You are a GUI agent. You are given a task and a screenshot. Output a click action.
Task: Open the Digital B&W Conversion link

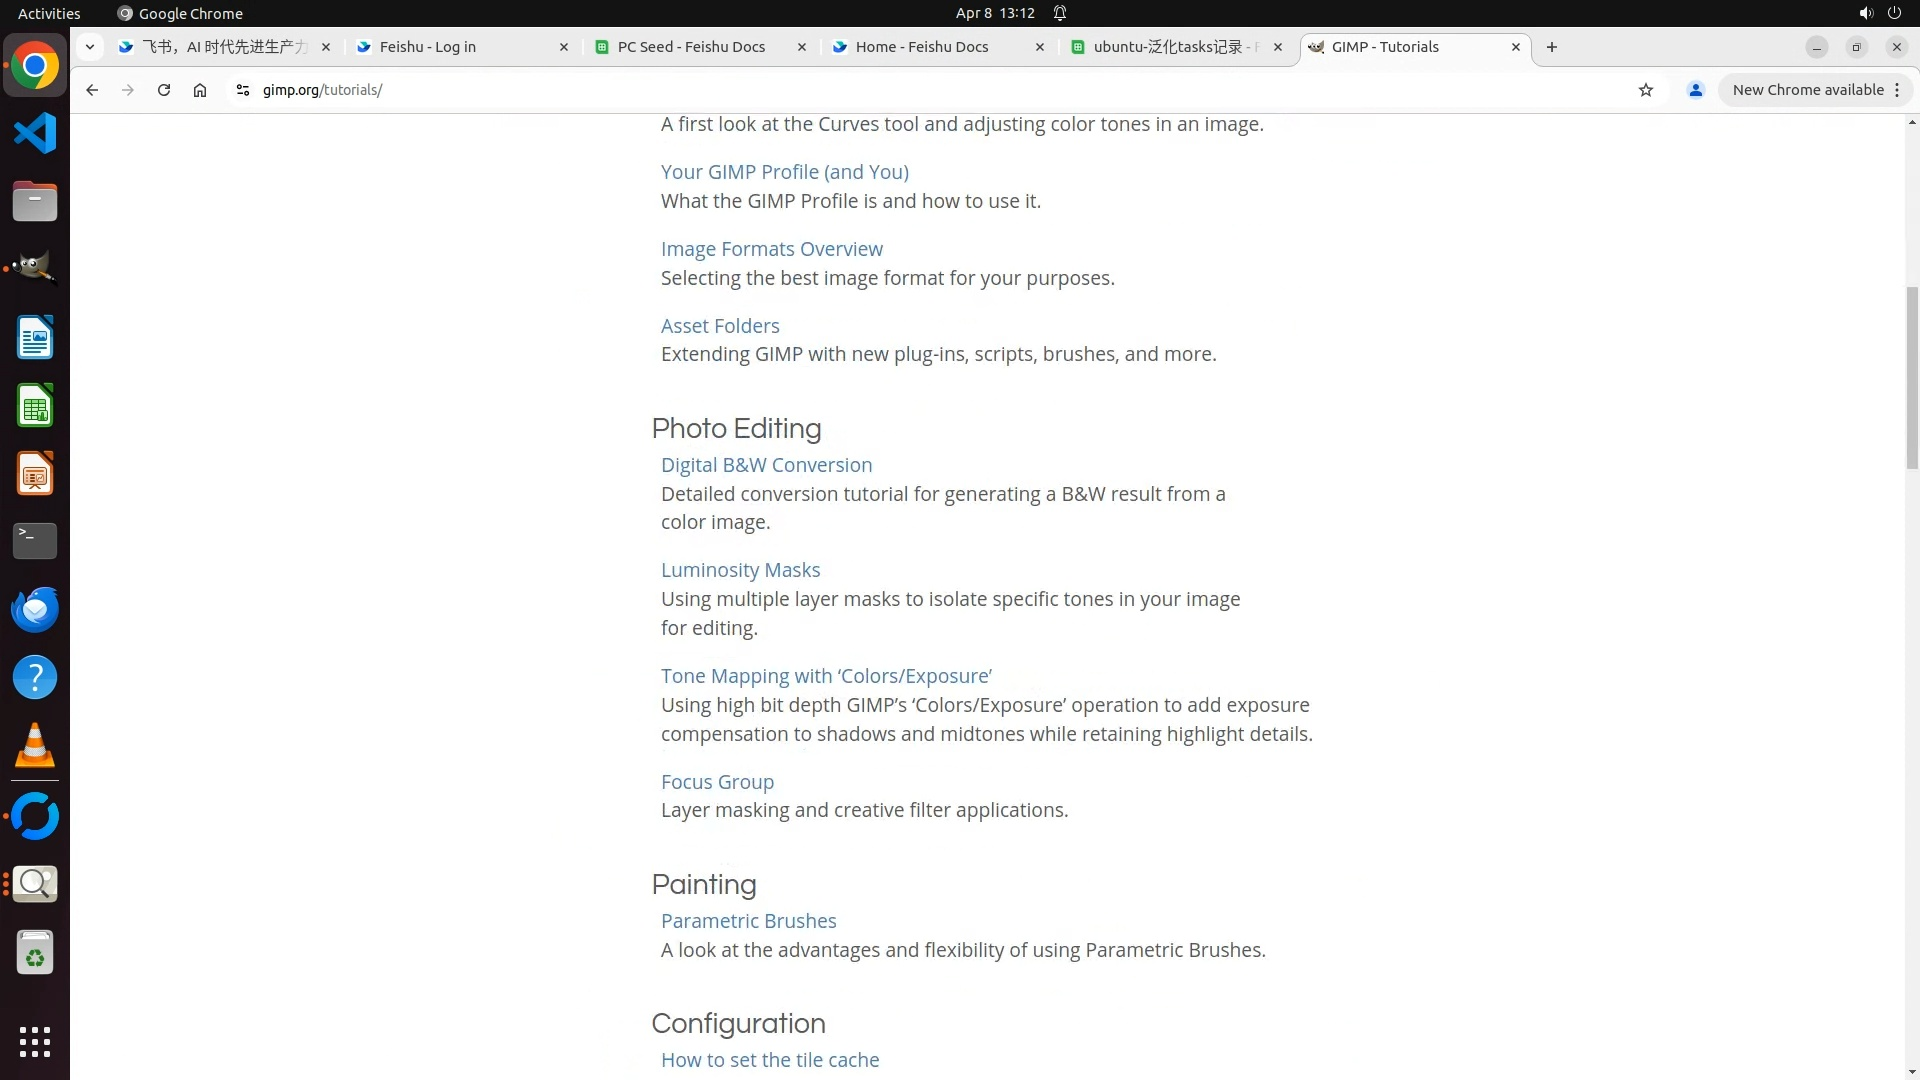766,465
